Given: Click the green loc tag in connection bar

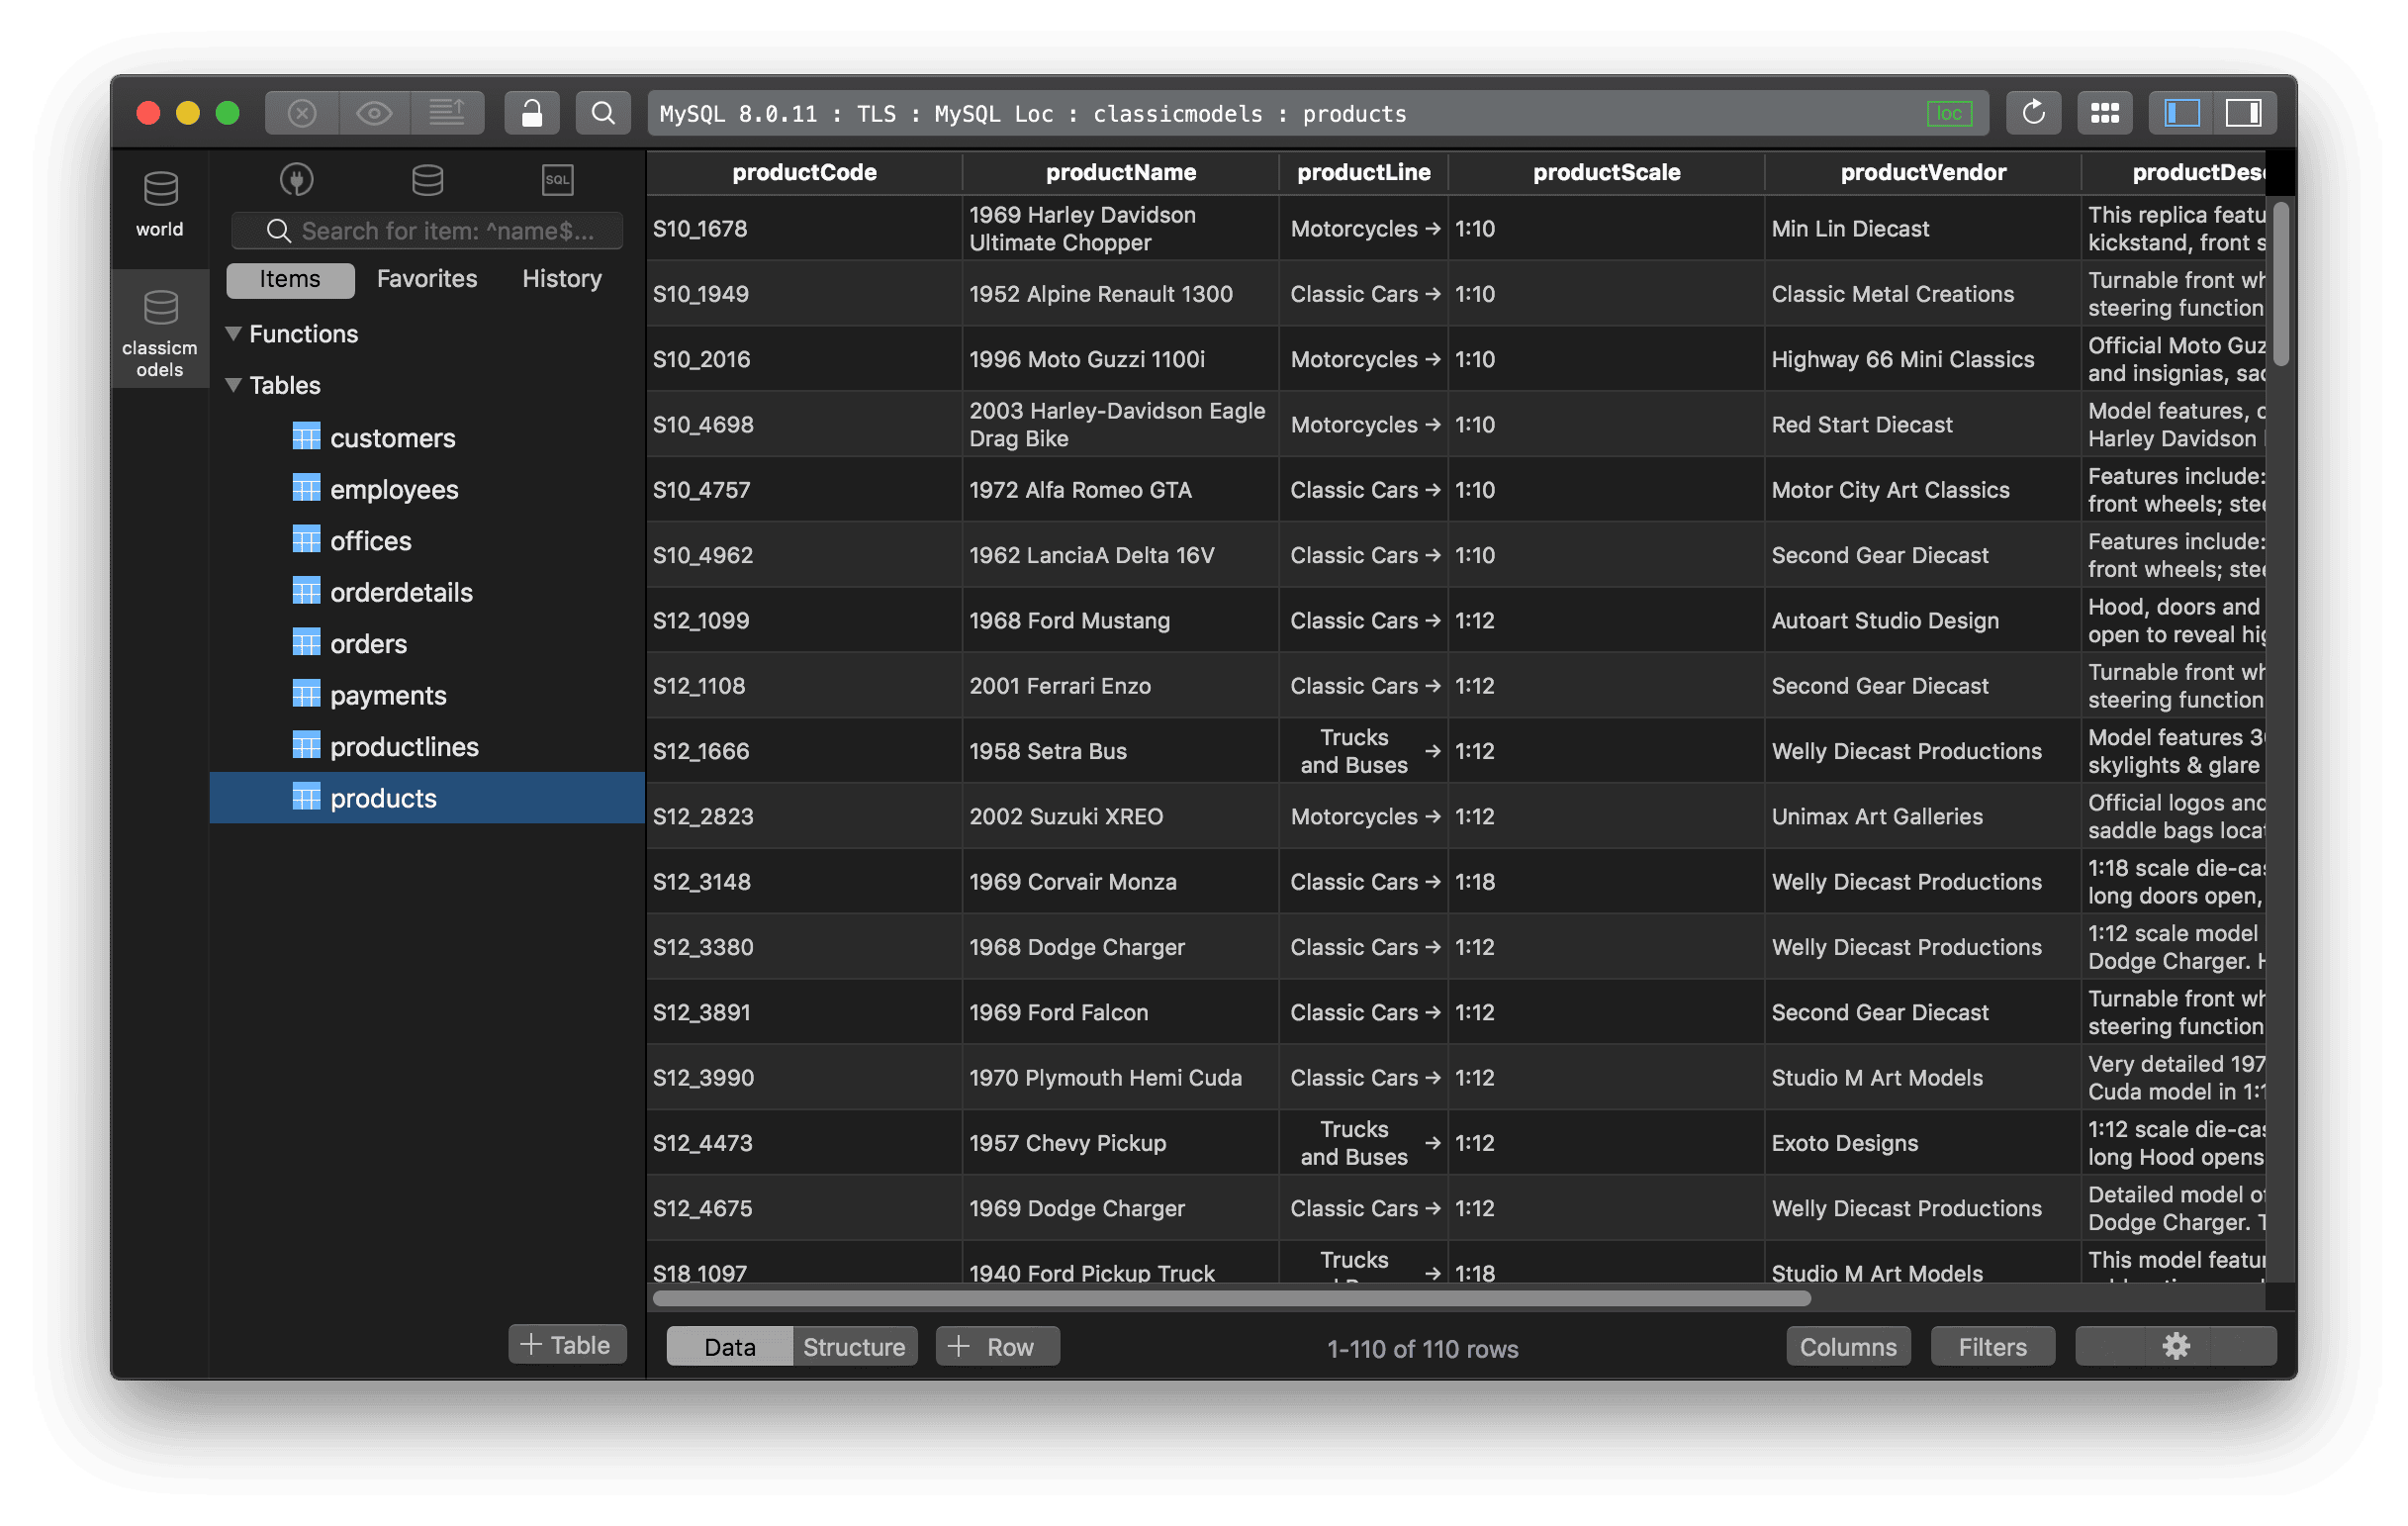Looking at the screenshot, I should click(1949, 113).
